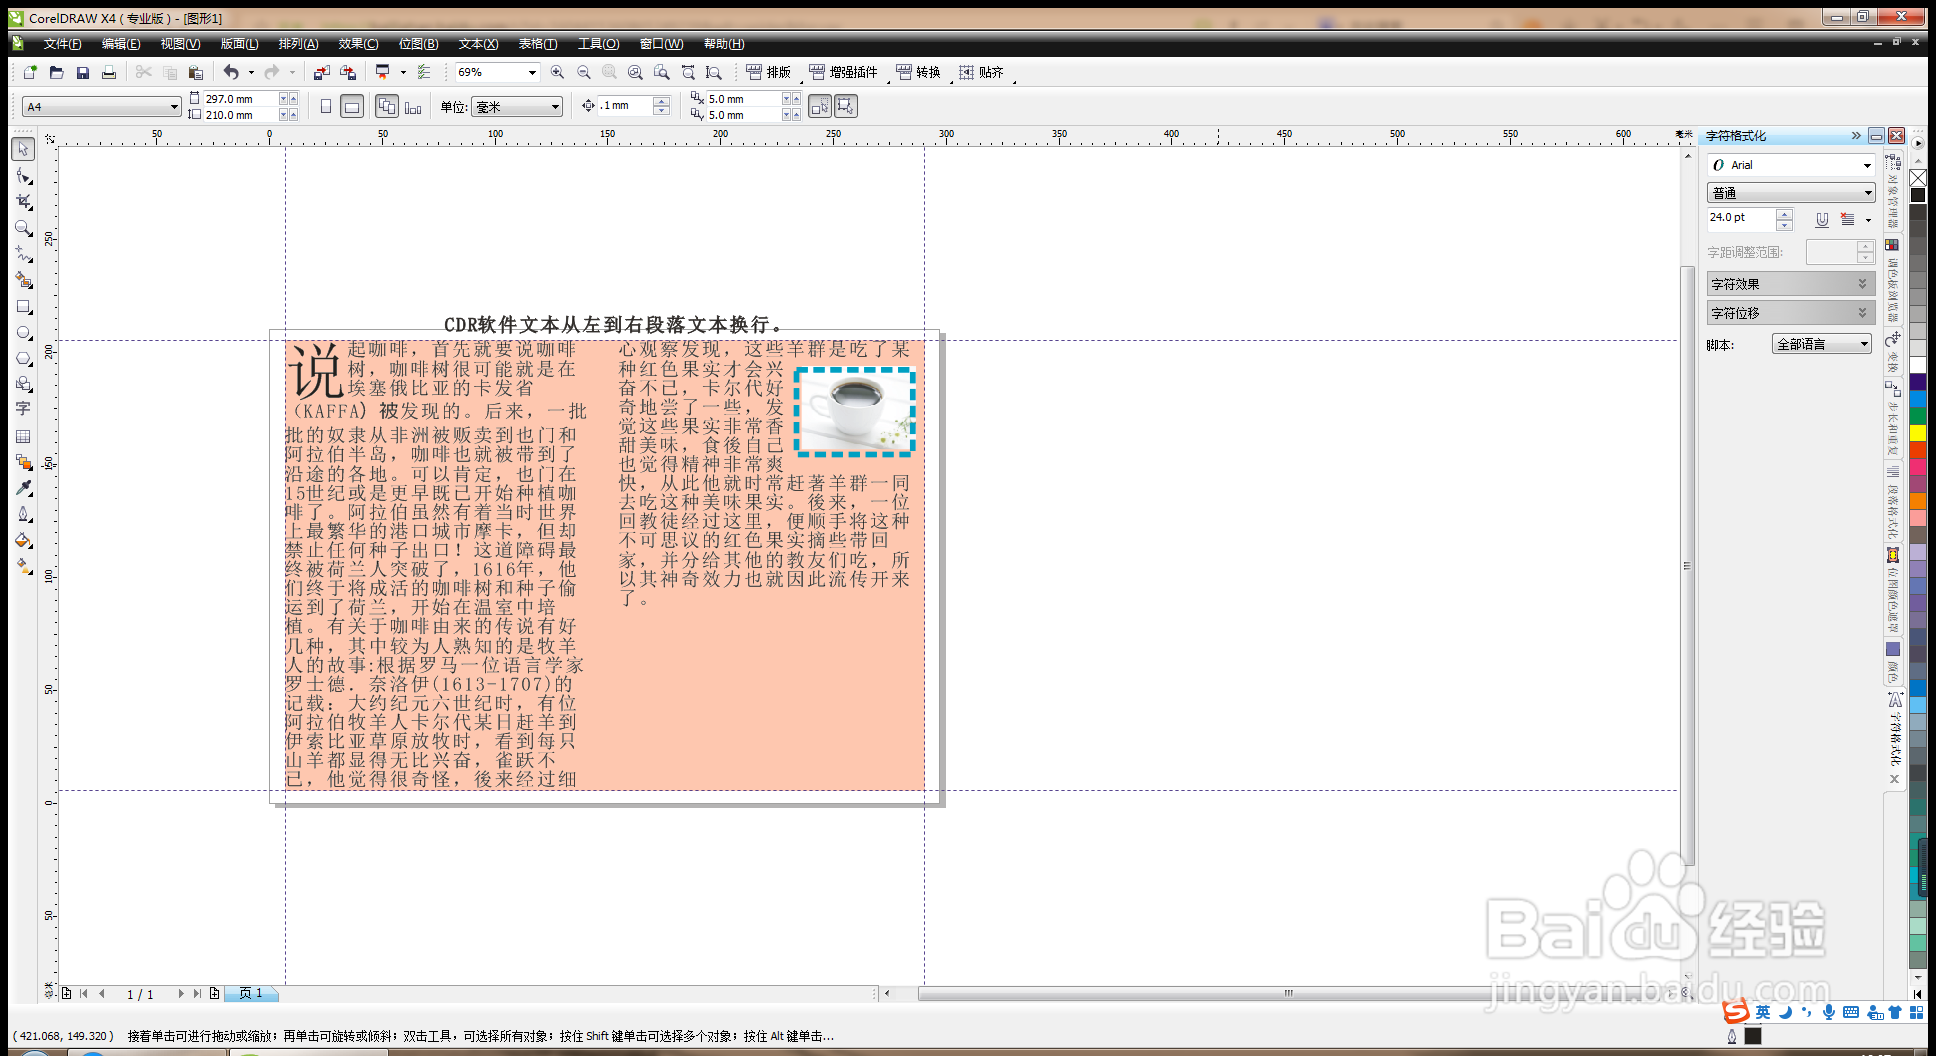Select the Freehand curve tool
Screen dimensions: 1936x1056
pos(23,254)
